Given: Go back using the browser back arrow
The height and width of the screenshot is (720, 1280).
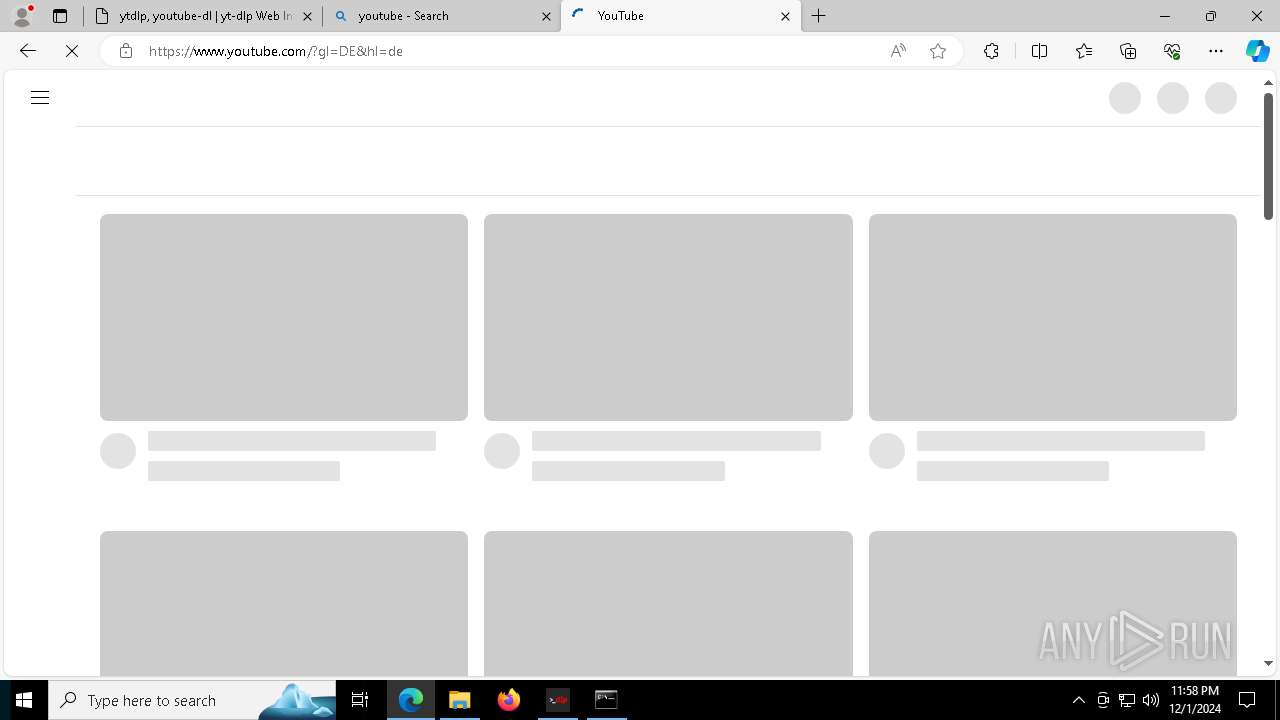Looking at the screenshot, I should point(27,51).
